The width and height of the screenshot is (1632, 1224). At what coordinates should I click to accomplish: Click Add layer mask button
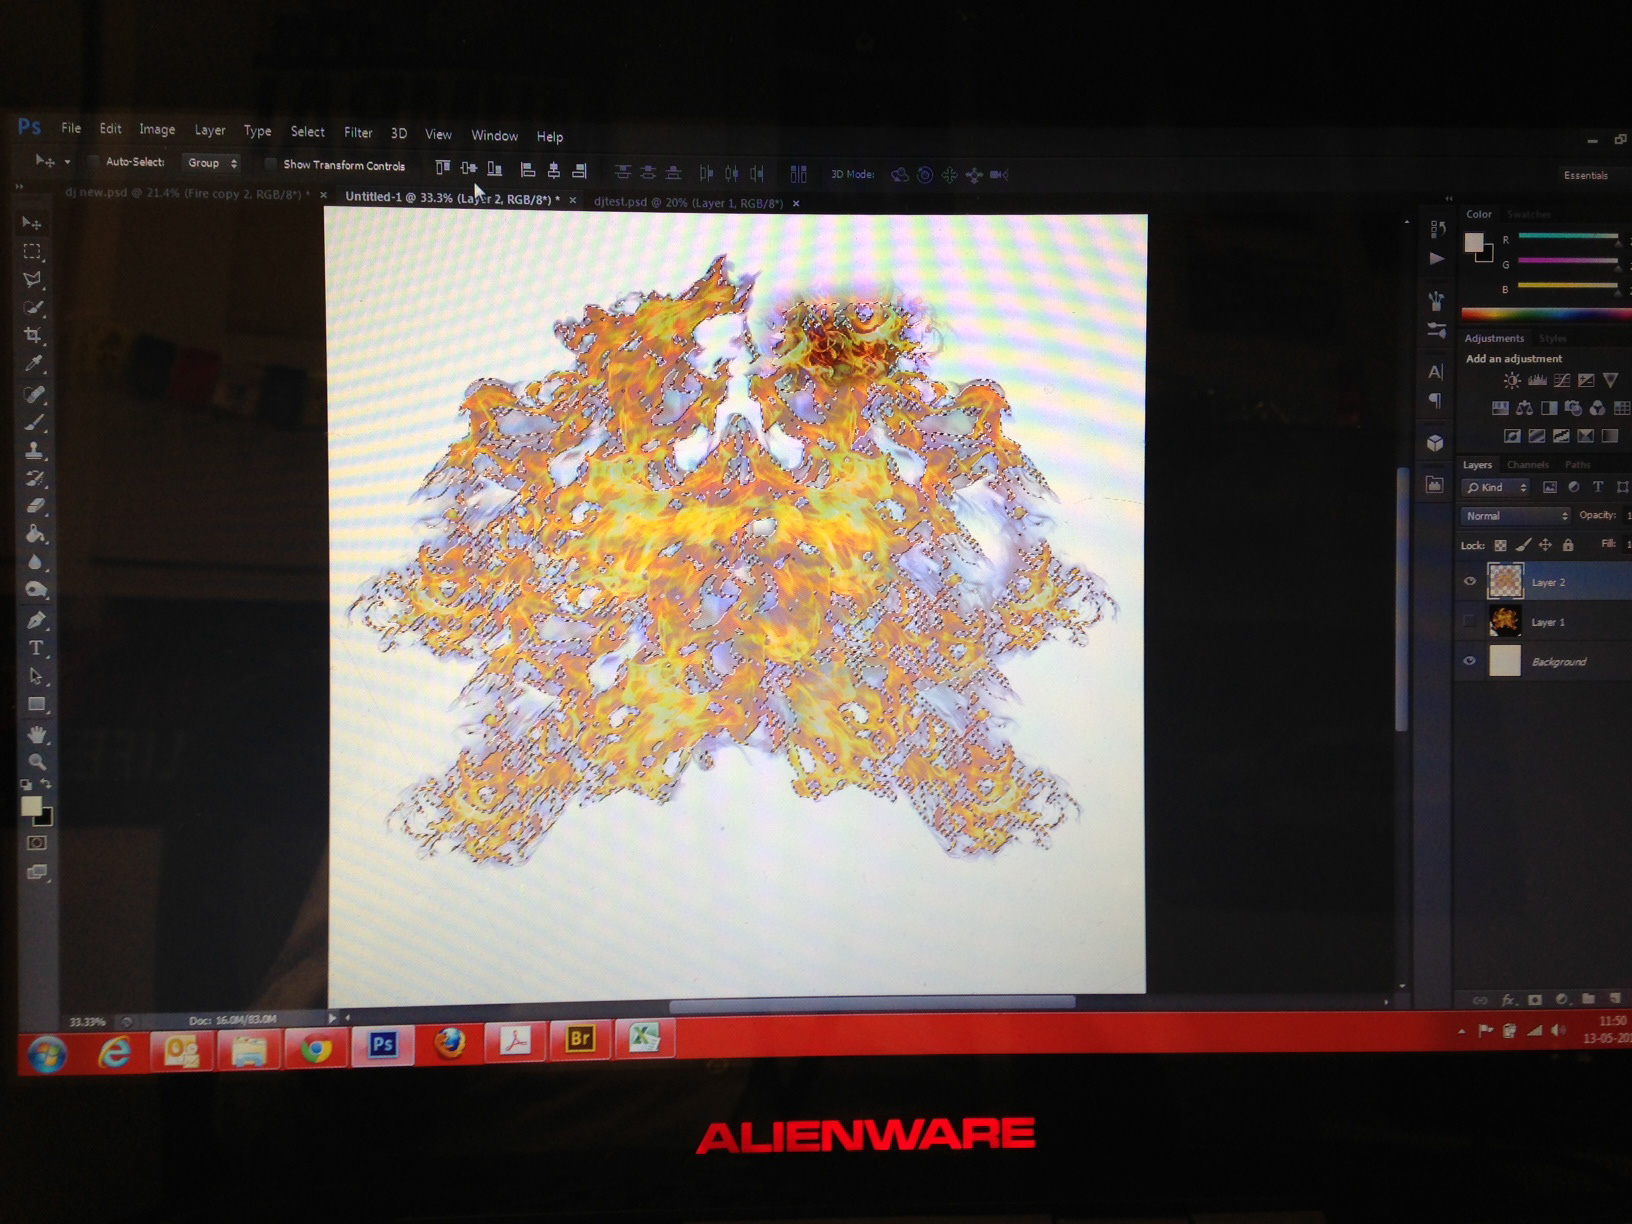pyautogui.click(x=1535, y=999)
